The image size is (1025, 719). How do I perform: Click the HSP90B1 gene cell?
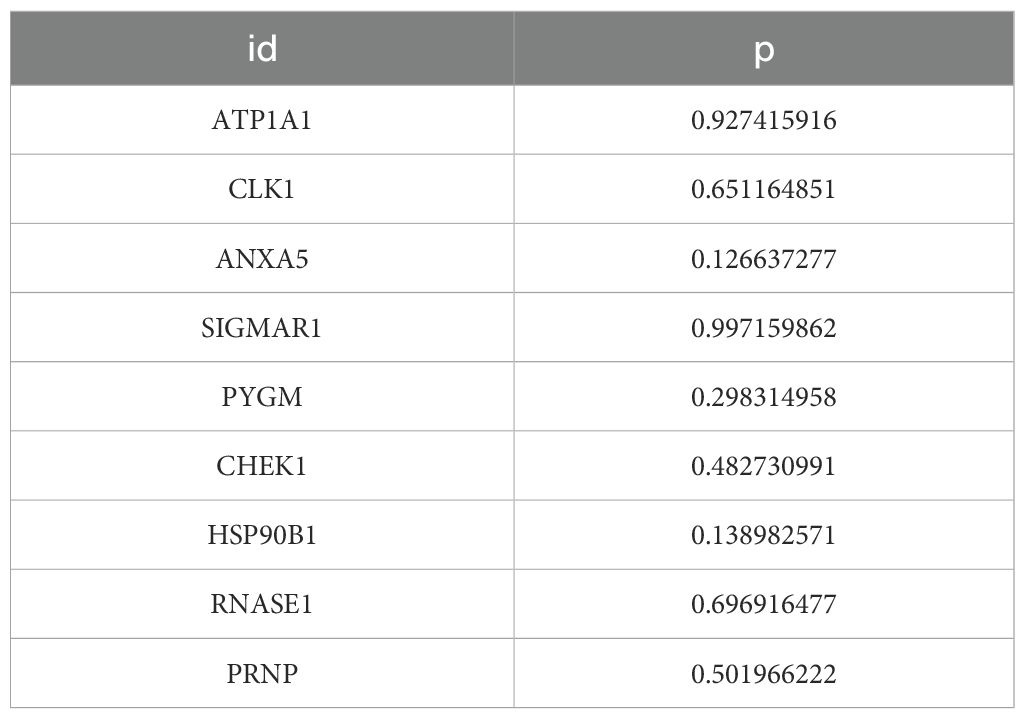point(262,535)
